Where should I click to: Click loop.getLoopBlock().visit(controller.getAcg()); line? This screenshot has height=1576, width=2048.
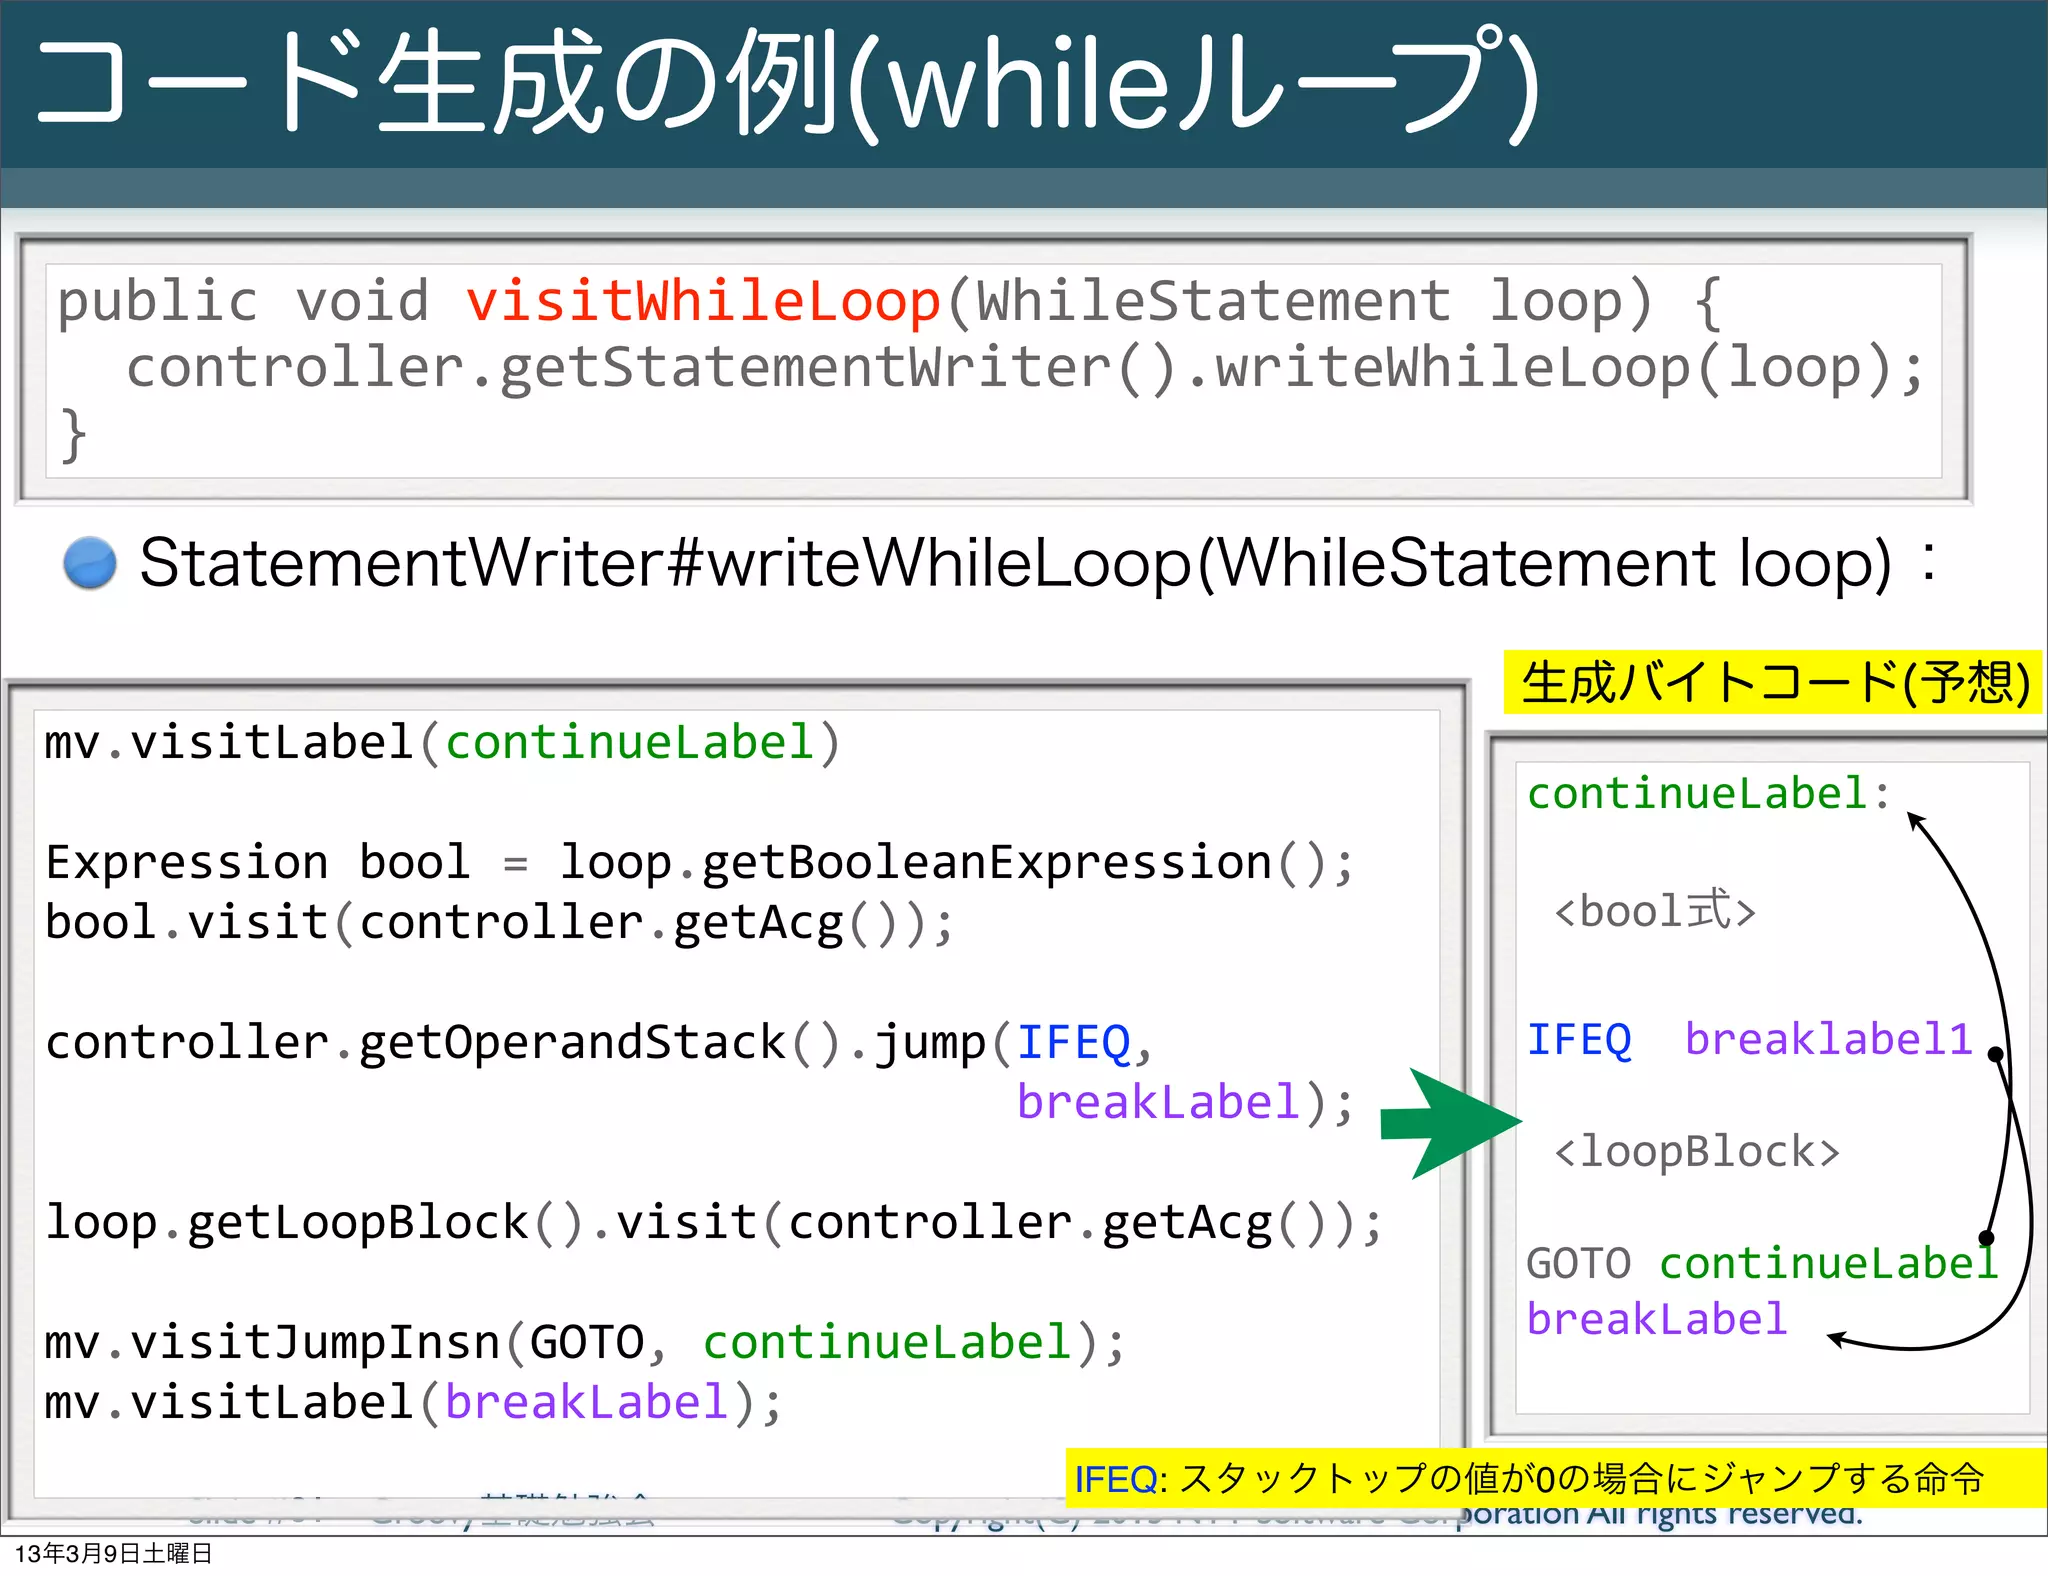click(x=714, y=1223)
